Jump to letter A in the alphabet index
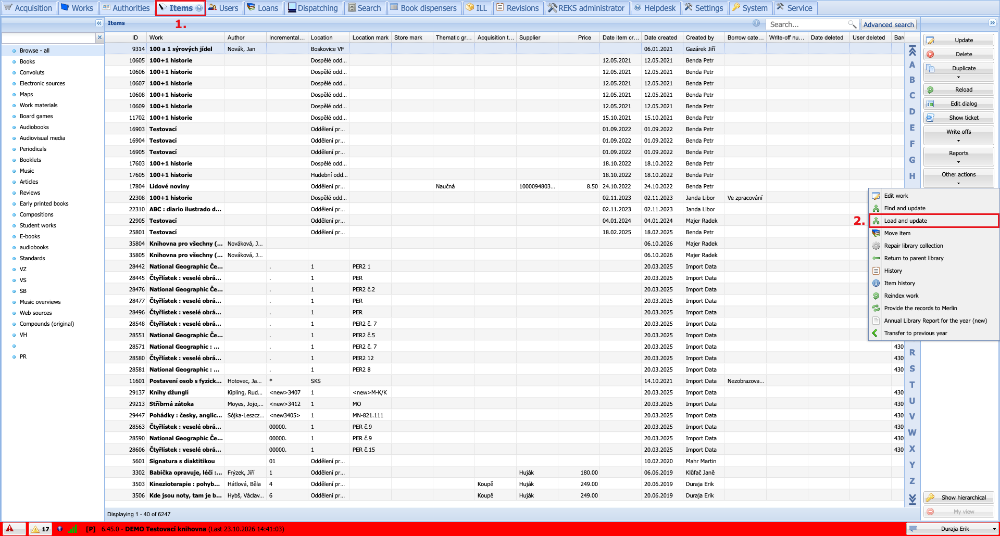Image resolution: width=1000 pixels, height=536 pixels. click(x=912, y=64)
